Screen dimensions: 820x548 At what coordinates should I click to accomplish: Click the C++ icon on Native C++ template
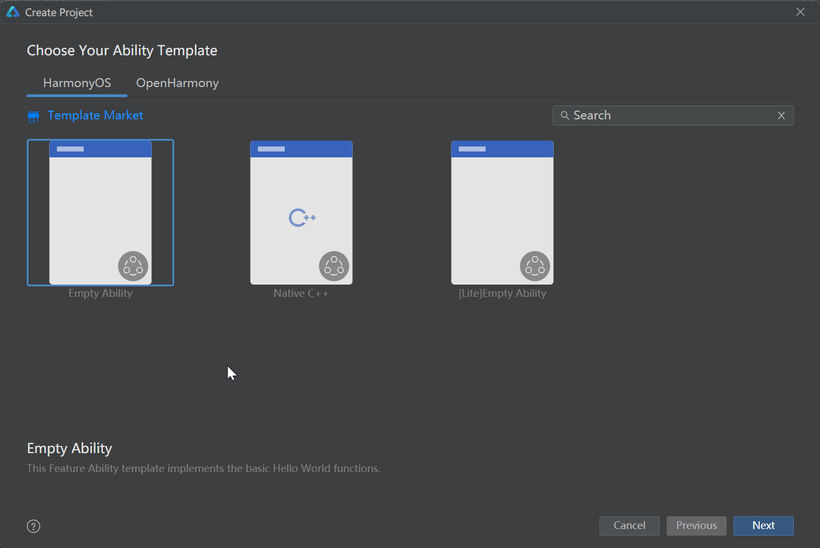point(302,218)
